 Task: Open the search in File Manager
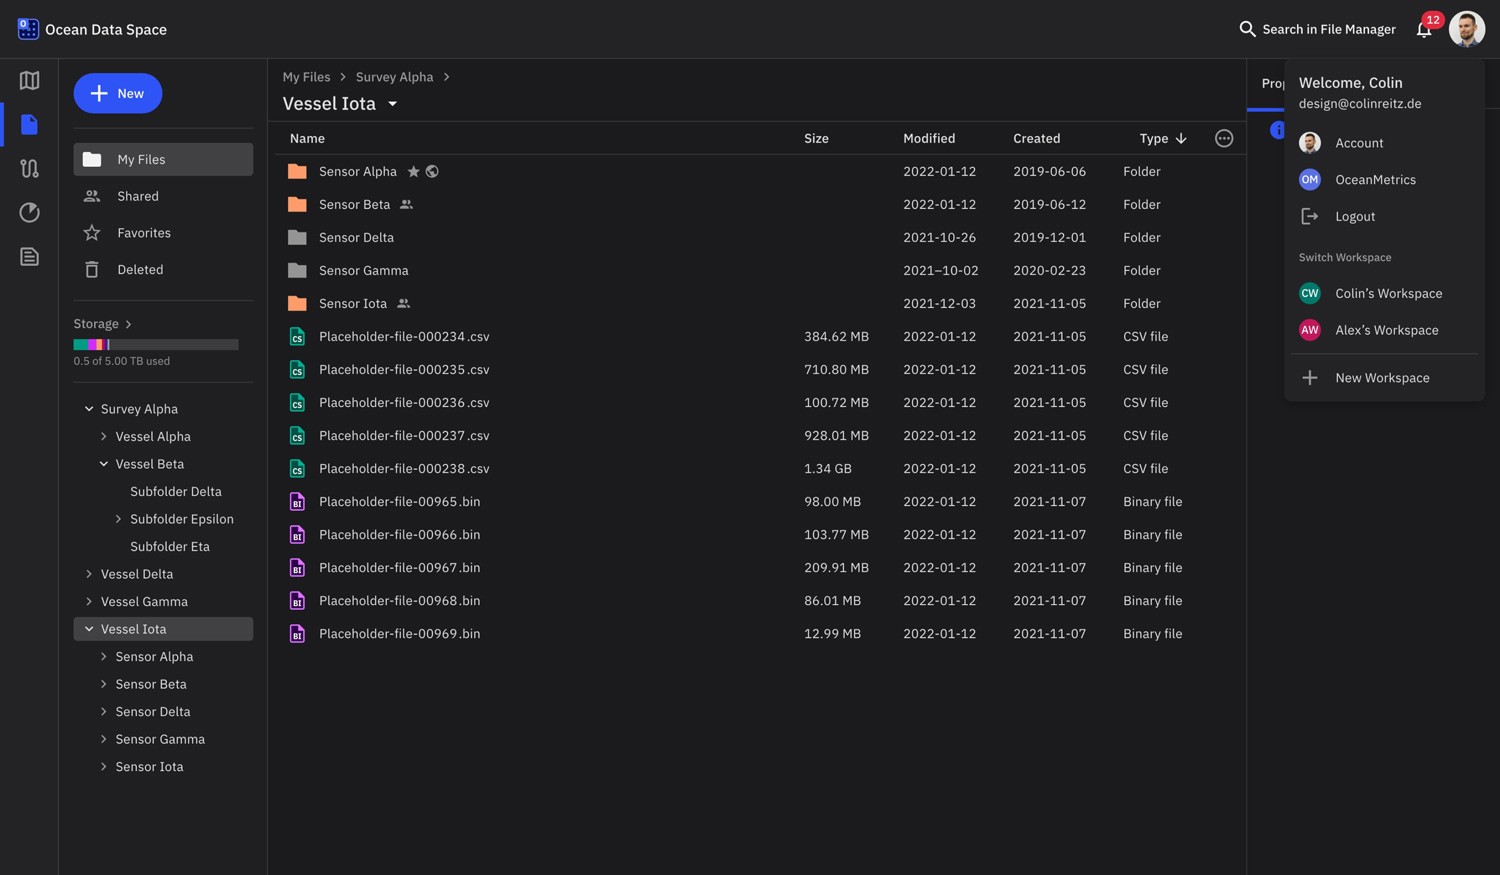pos(1247,29)
